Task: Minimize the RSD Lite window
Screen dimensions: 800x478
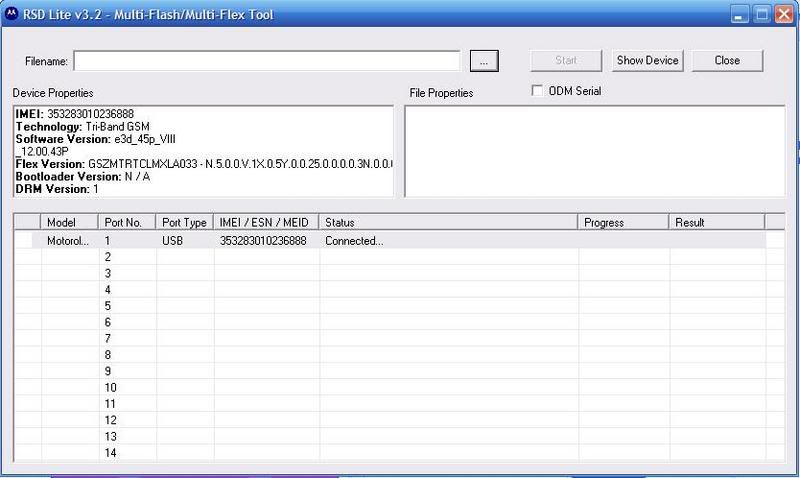Action: coord(739,14)
